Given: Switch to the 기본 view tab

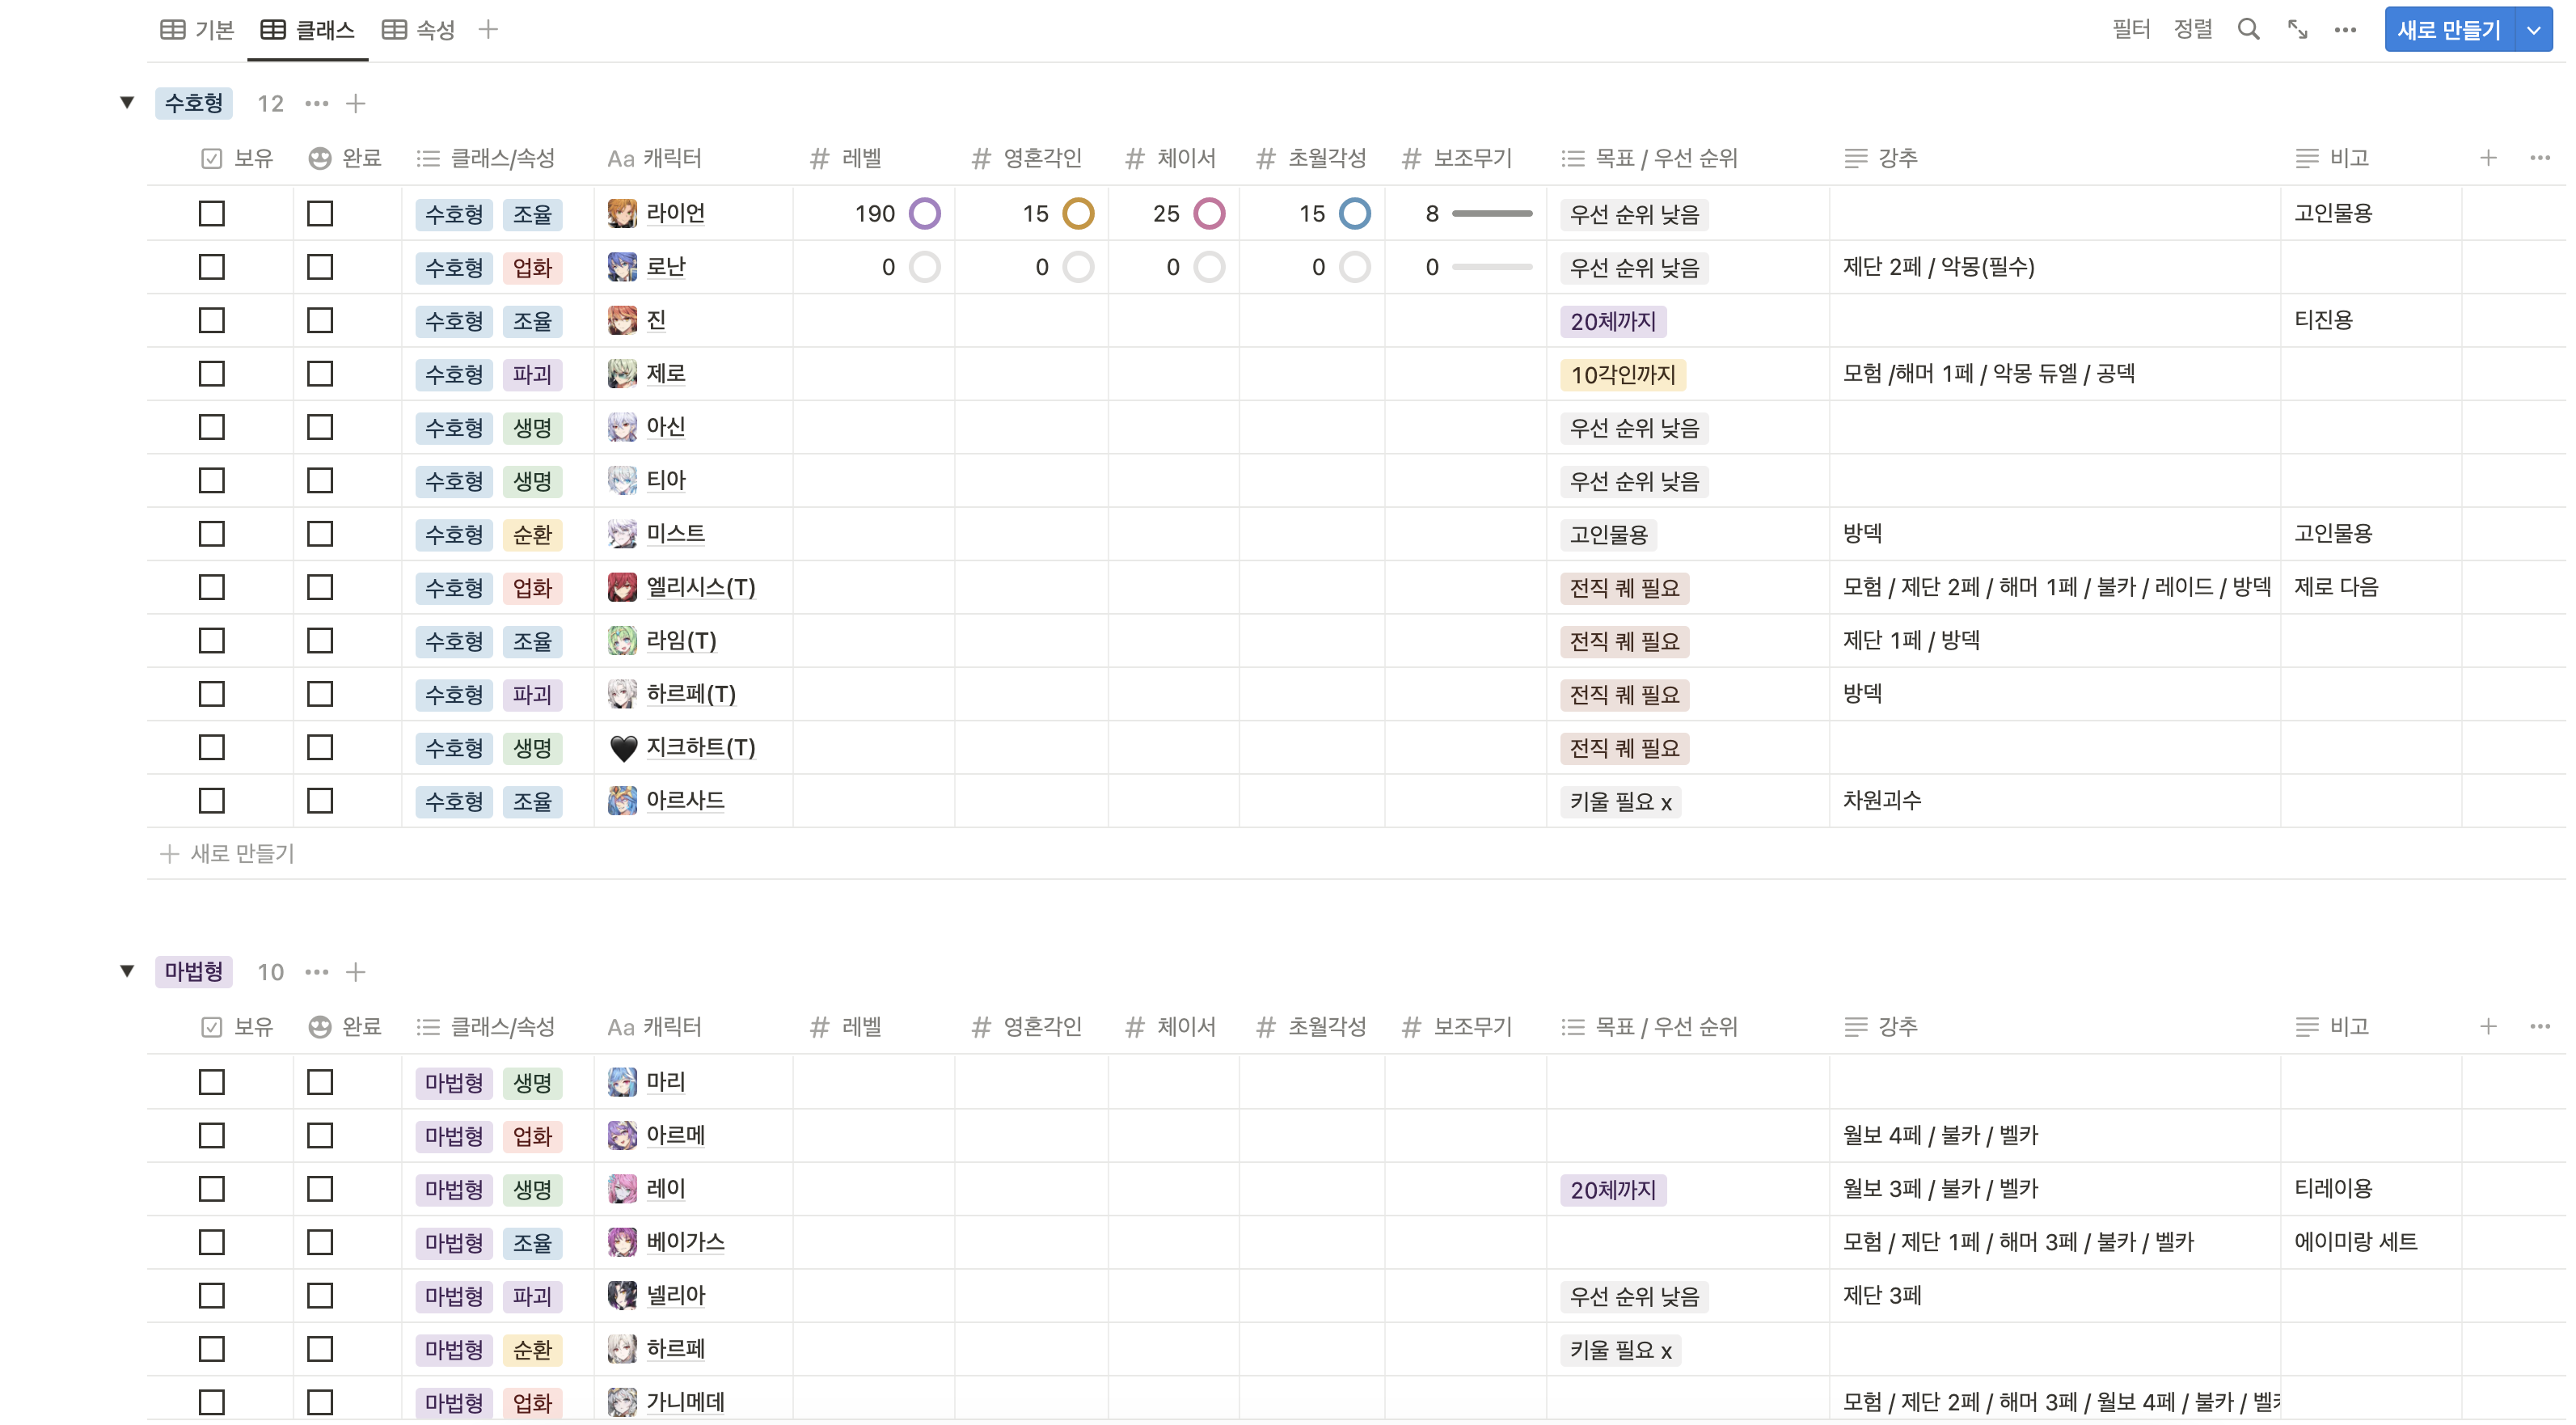Looking at the screenshot, I should (x=198, y=30).
